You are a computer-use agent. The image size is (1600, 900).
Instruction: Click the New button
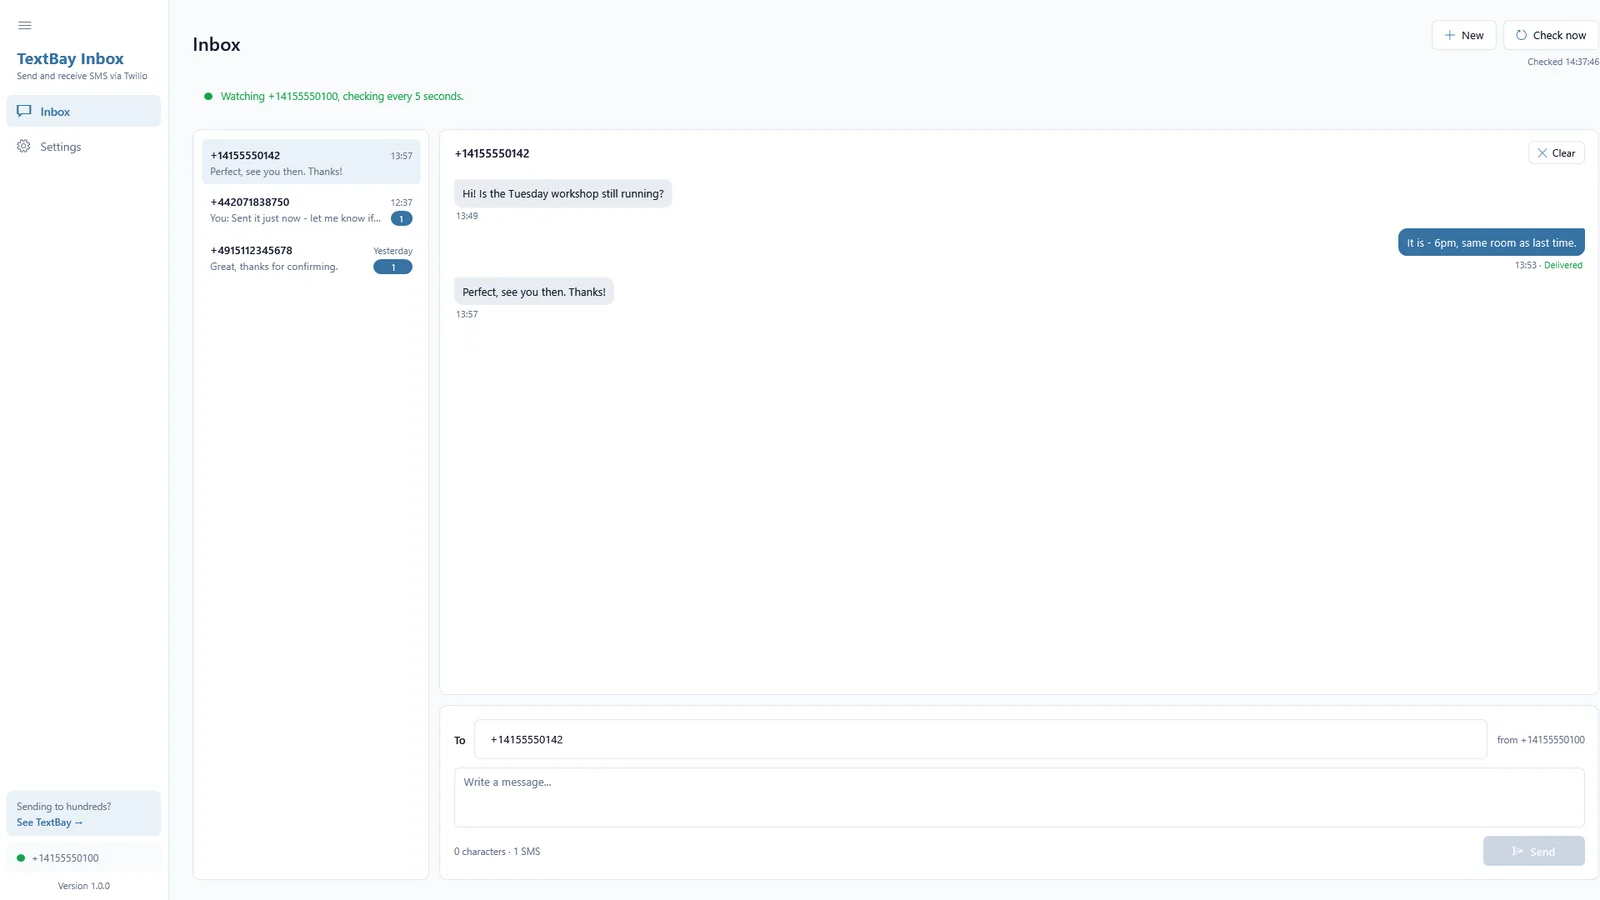(1463, 35)
